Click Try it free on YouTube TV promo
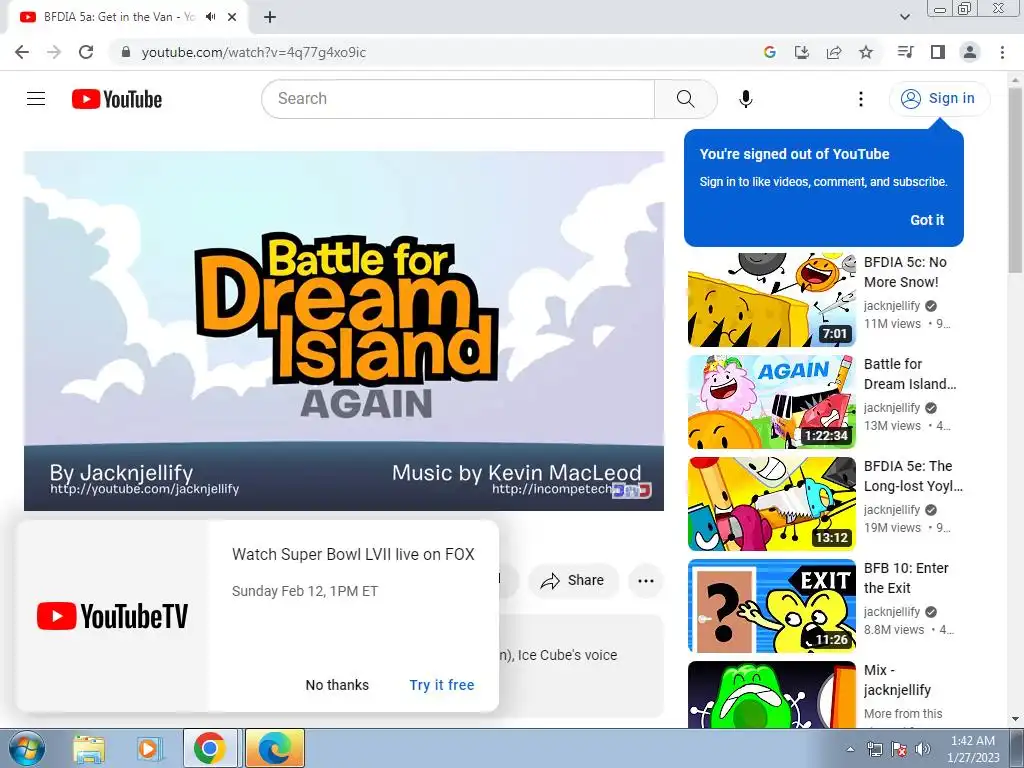 (x=441, y=685)
